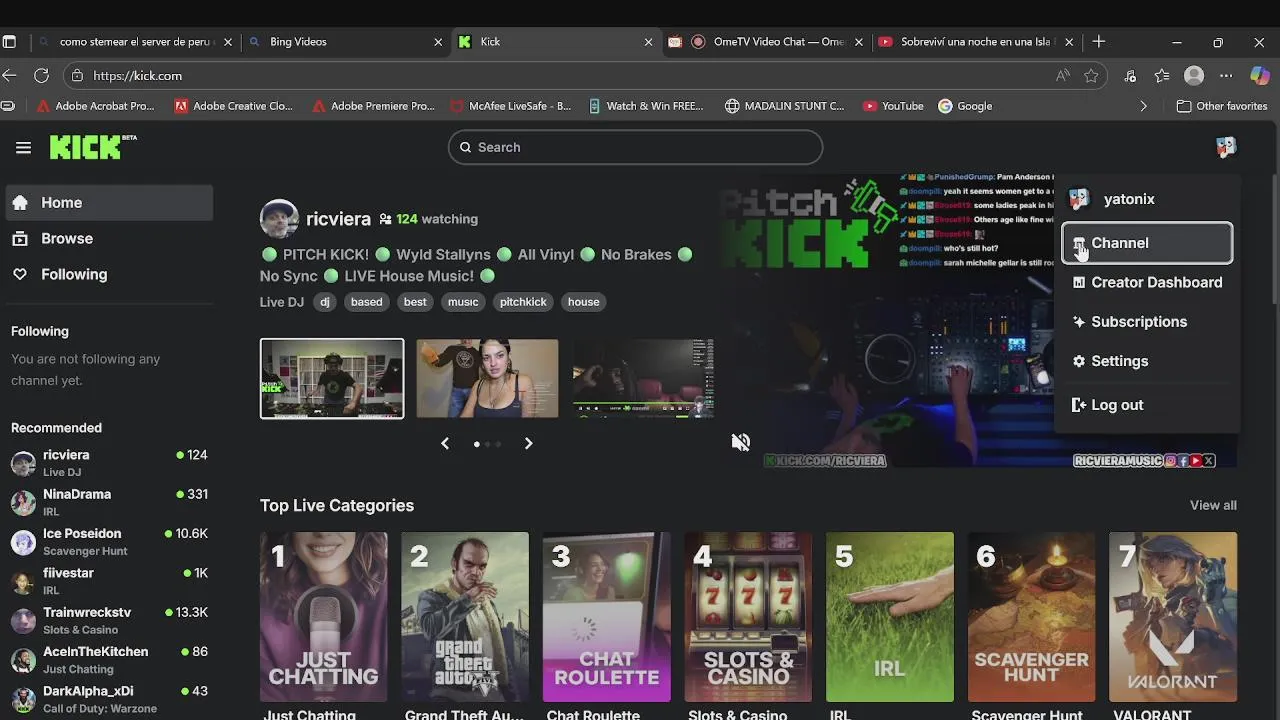Click ricviera streamer avatar in header
The width and height of the screenshot is (1280, 720).
(x=279, y=219)
